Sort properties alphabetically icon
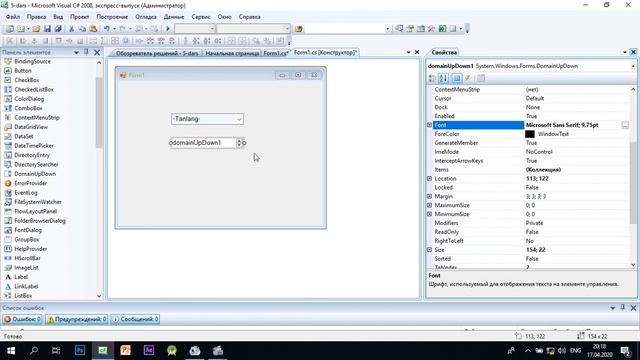This screenshot has height=360, width=640. [443, 78]
